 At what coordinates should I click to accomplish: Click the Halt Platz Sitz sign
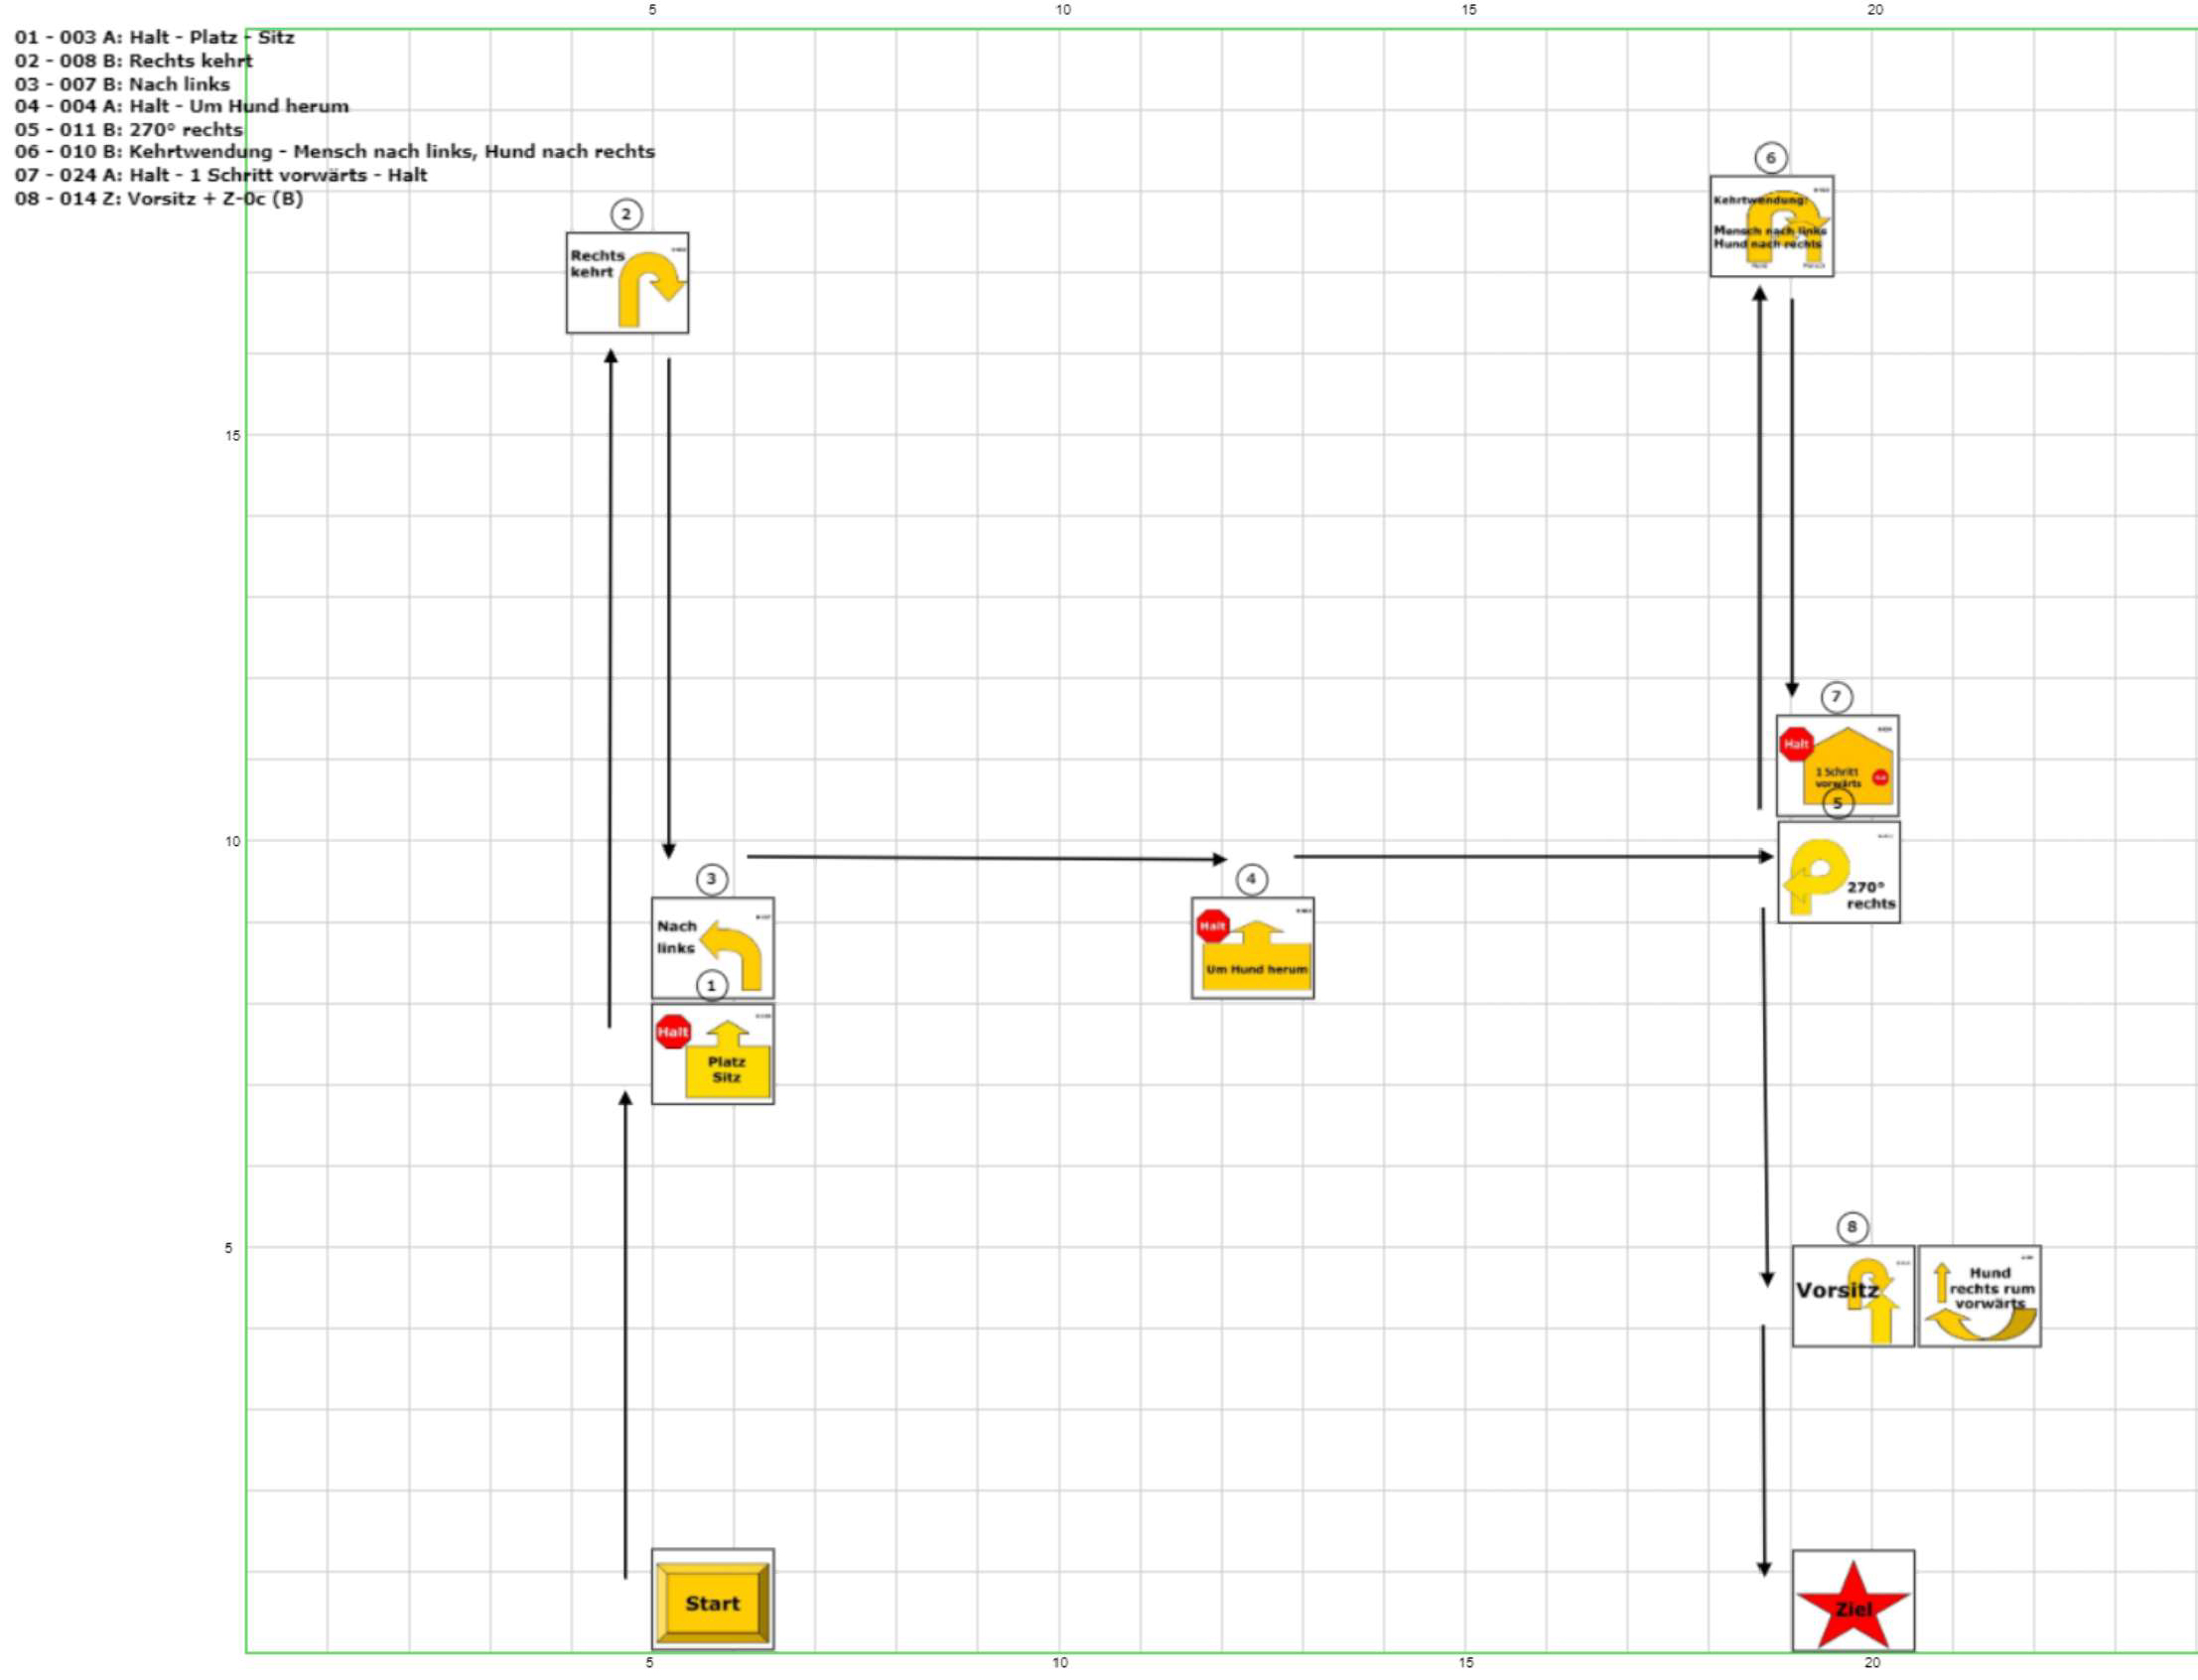(712, 1055)
